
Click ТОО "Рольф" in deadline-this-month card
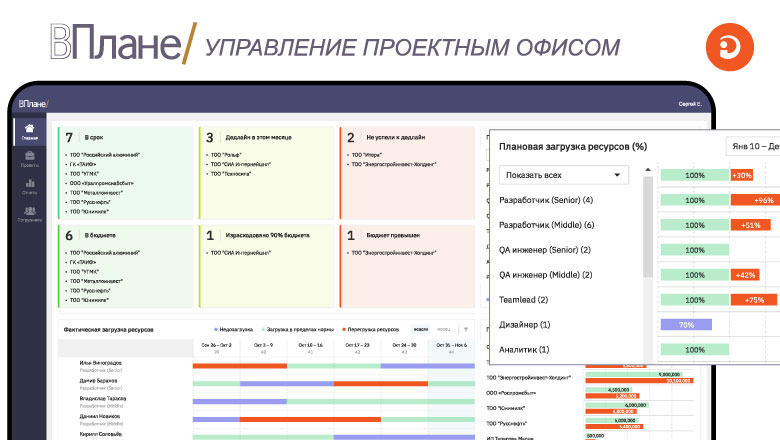coord(226,155)
